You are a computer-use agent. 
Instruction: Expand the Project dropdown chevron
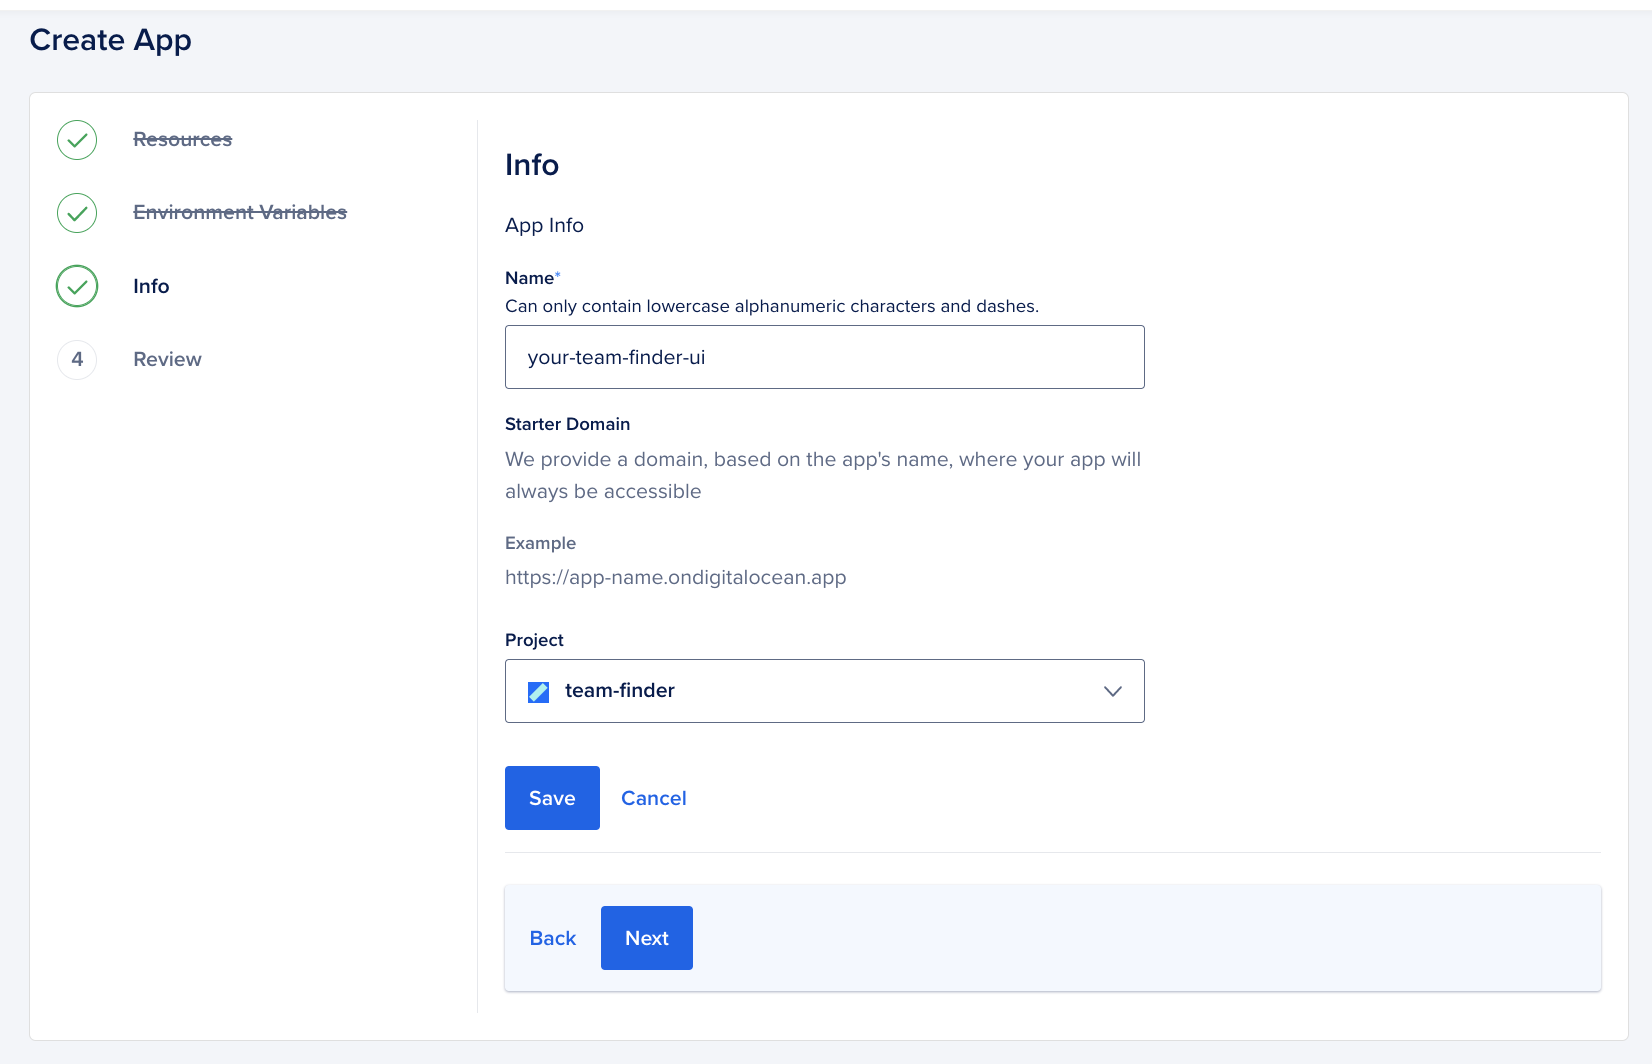click(x=1112, y=691)
